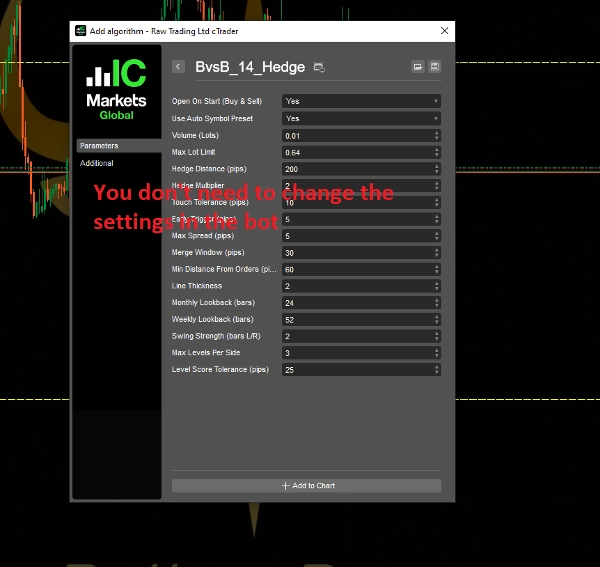The image size is (600, 567).
Task: Click the 'Max Levels Per Side' label
Action: 206,353
